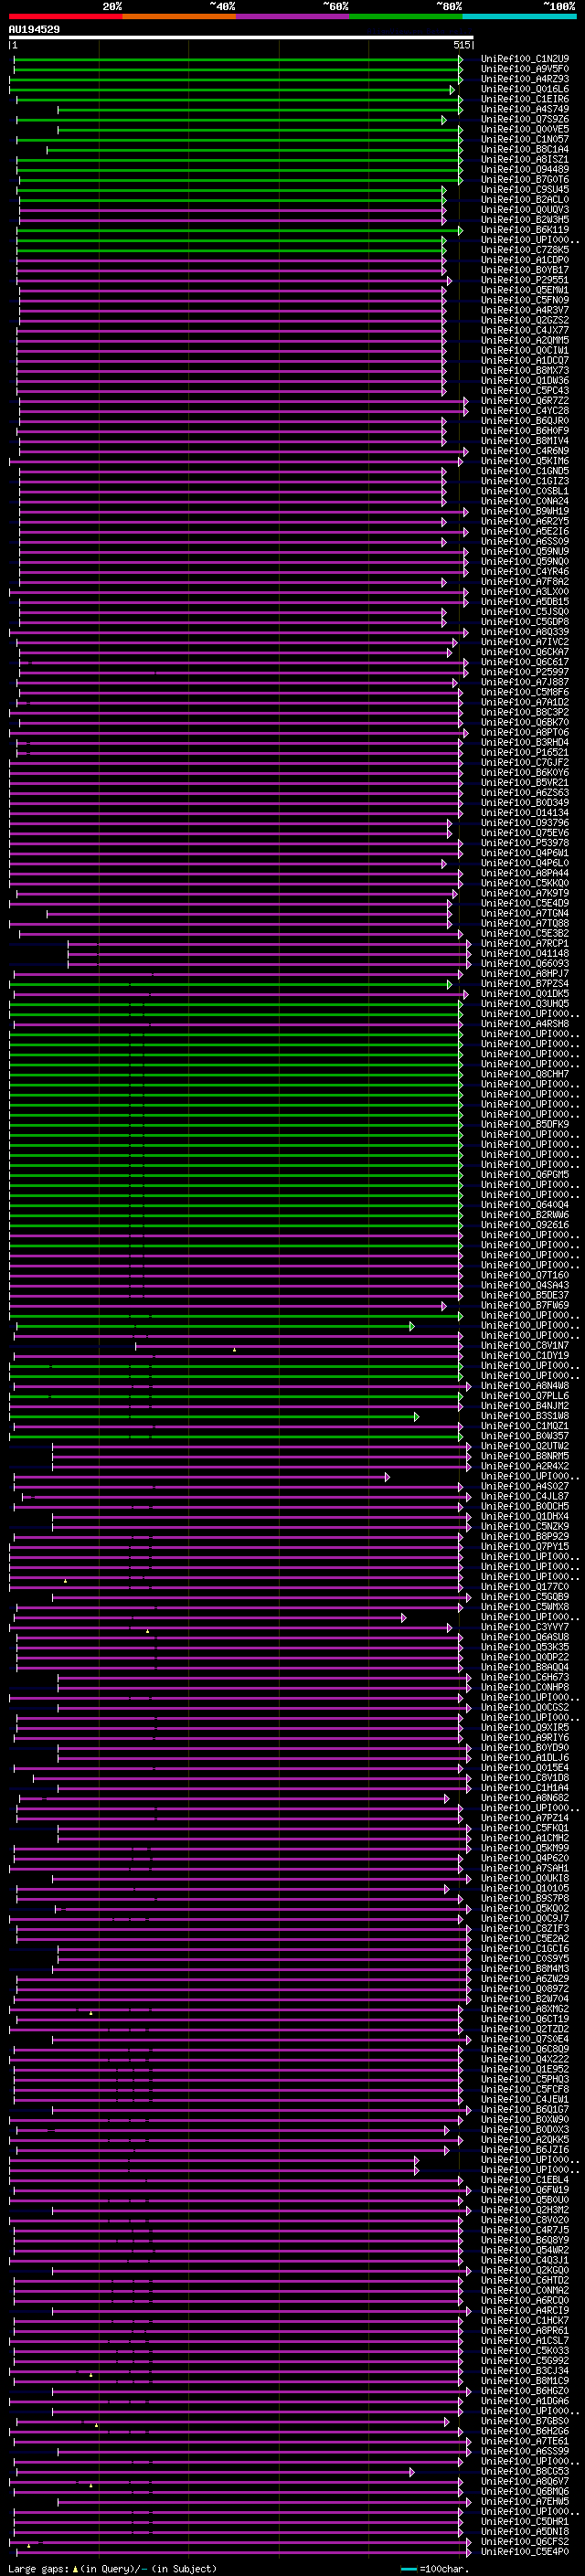The height and width of the screenshot is (2576, 585).
Task: Select hit label UniRef100_B2ACL0
Action: tap(525, 200)
